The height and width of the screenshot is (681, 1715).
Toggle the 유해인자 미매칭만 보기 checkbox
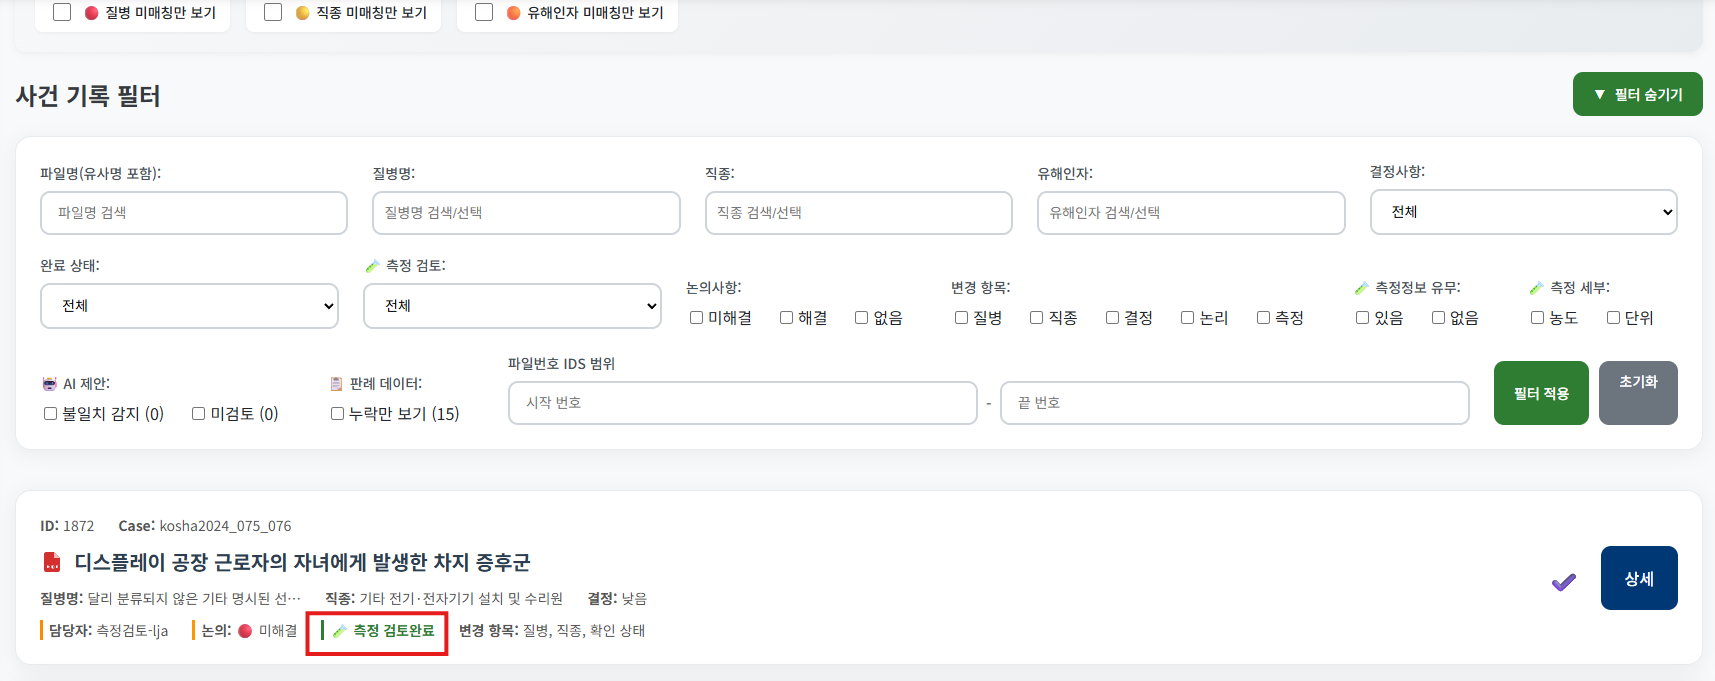coord(484,12)
